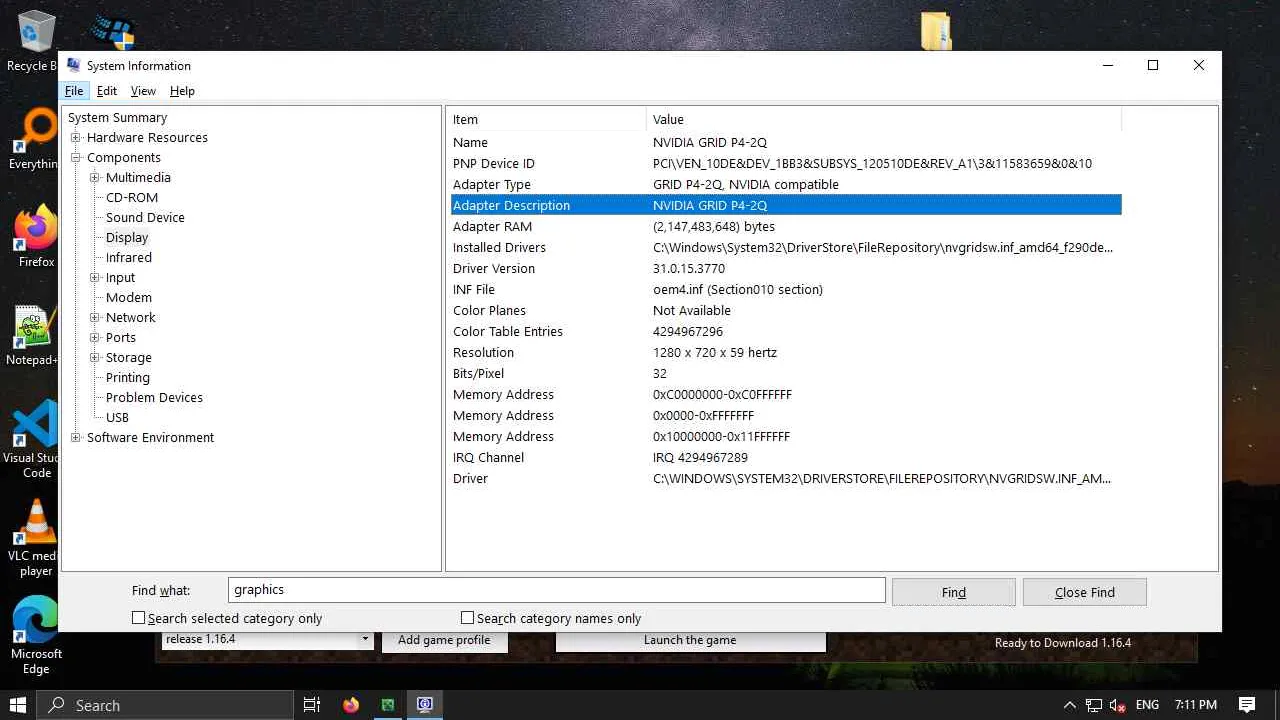Select the folder icon on the desktop
Screen dimensions: 1280x720
(936, 31)
